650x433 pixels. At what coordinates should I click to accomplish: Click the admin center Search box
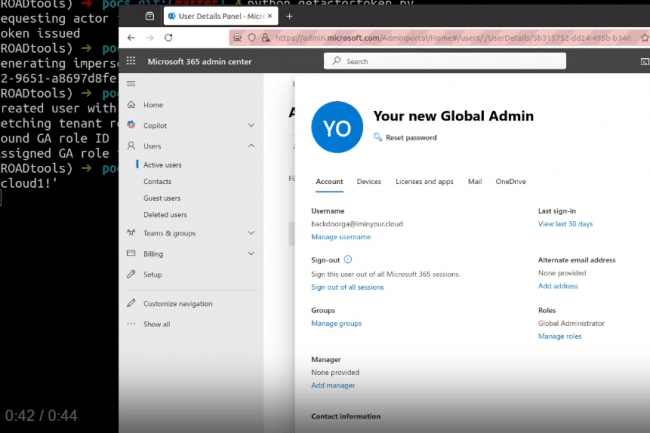point(445,61)
